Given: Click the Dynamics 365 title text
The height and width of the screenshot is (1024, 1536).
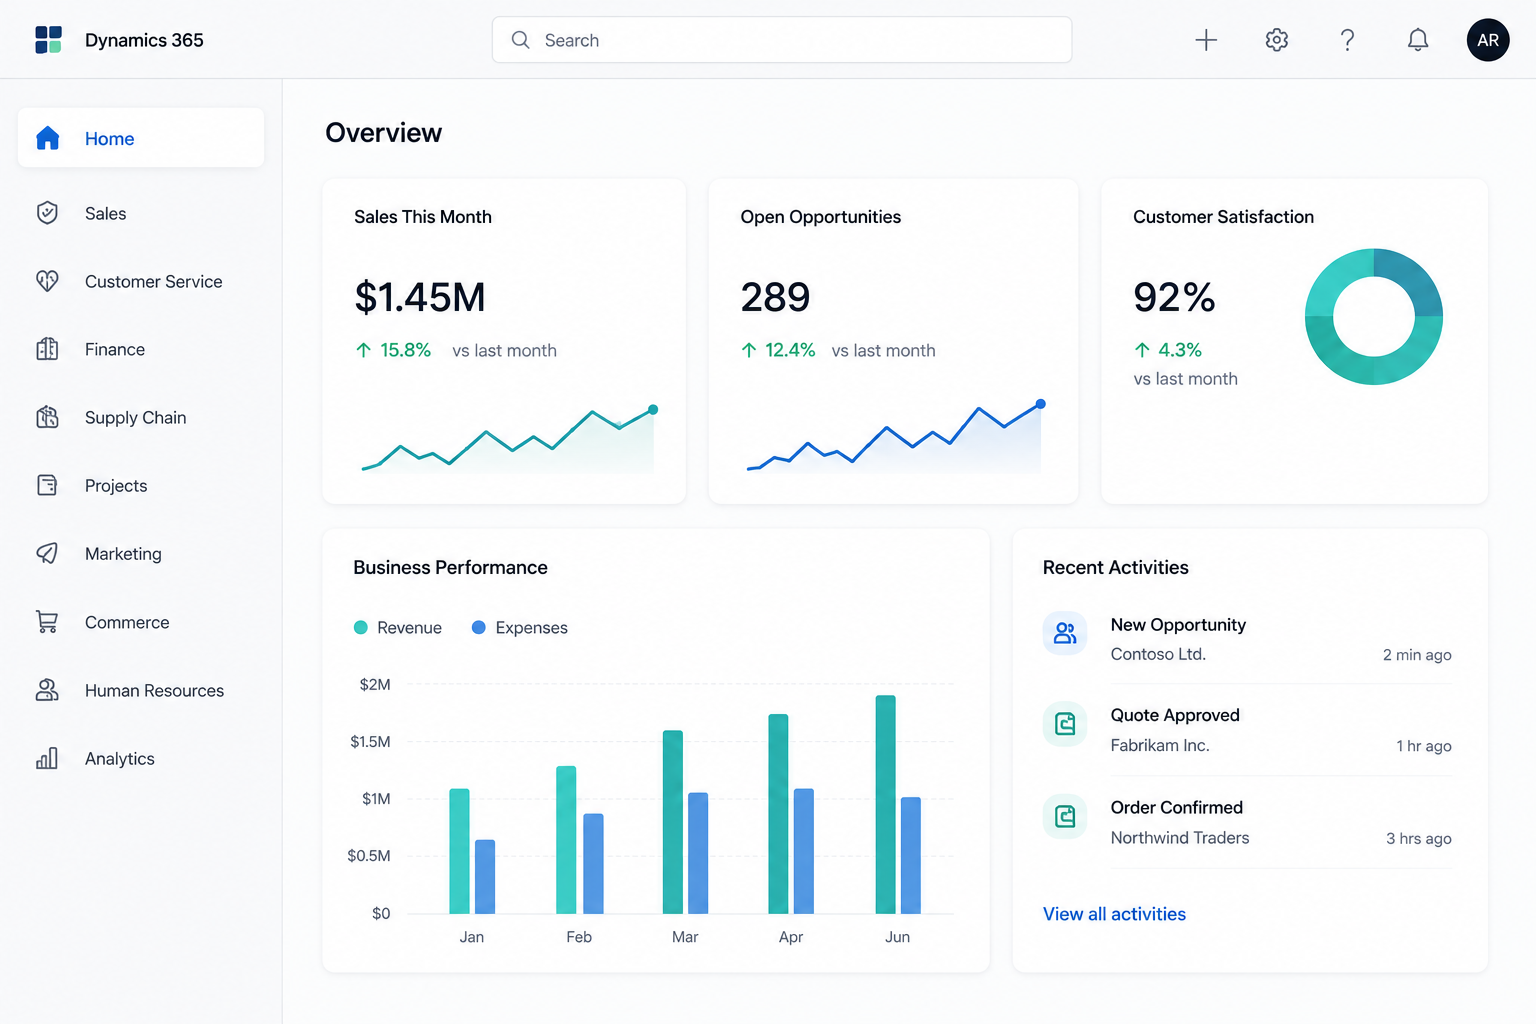Looking at the screenshot, I should click(144, 40).
